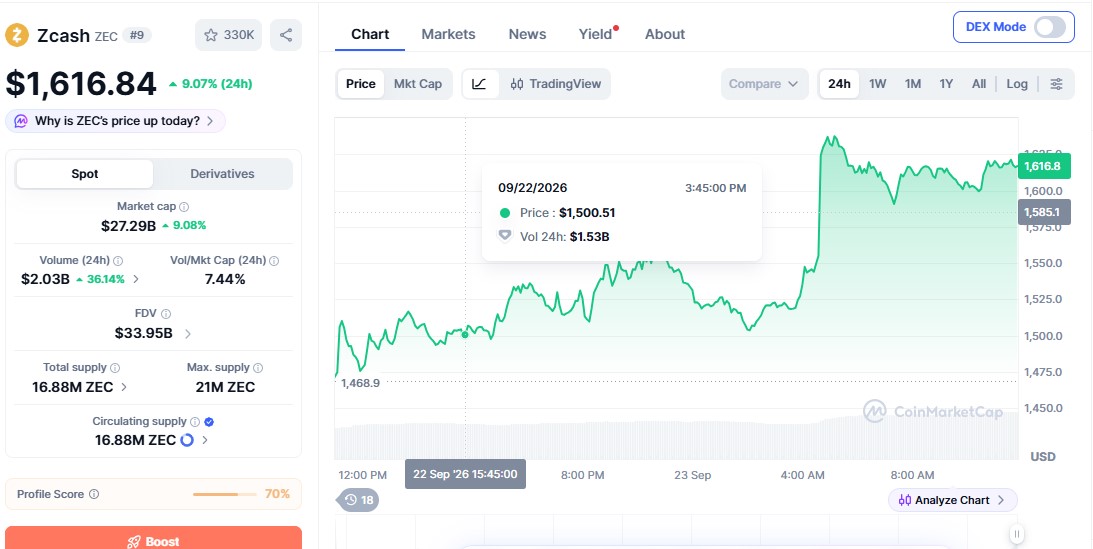Click the 23 Sep date axis label
The height and width of the screenshot is (549, 1093).
pos(692,475)
